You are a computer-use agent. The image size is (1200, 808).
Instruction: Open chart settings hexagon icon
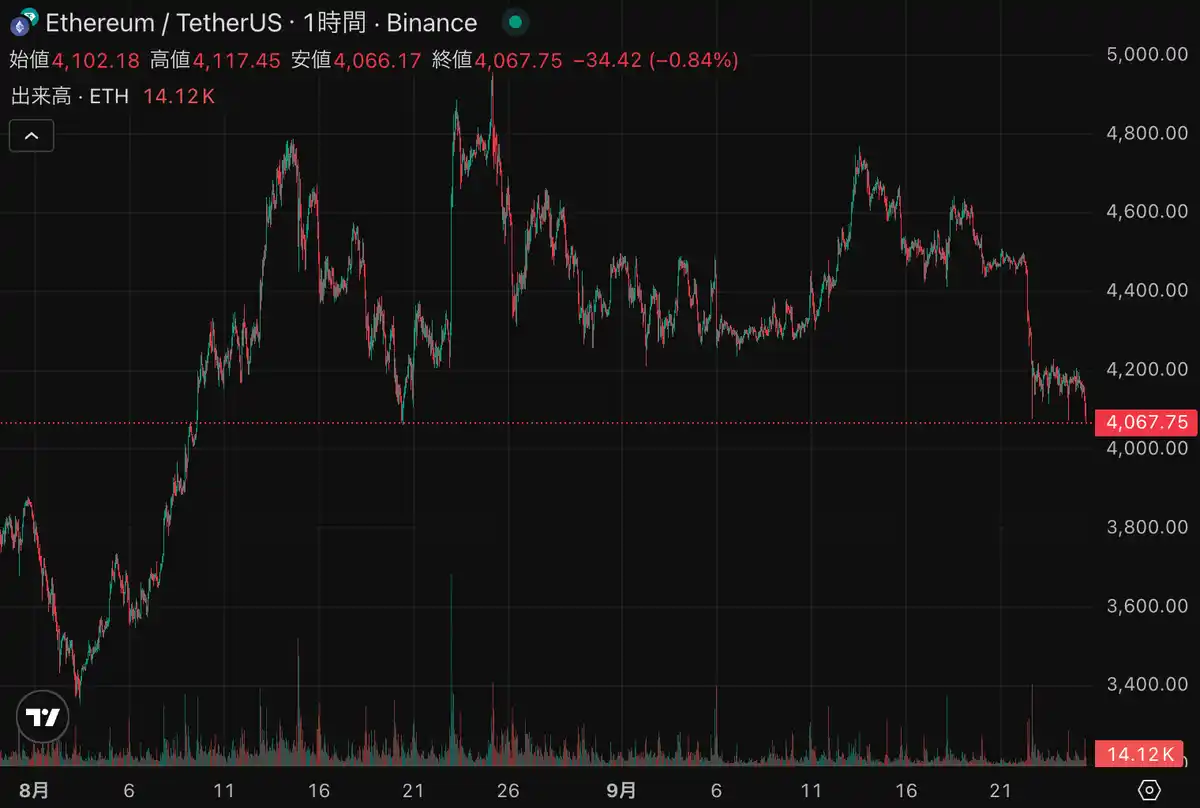tap(1149, 789)
